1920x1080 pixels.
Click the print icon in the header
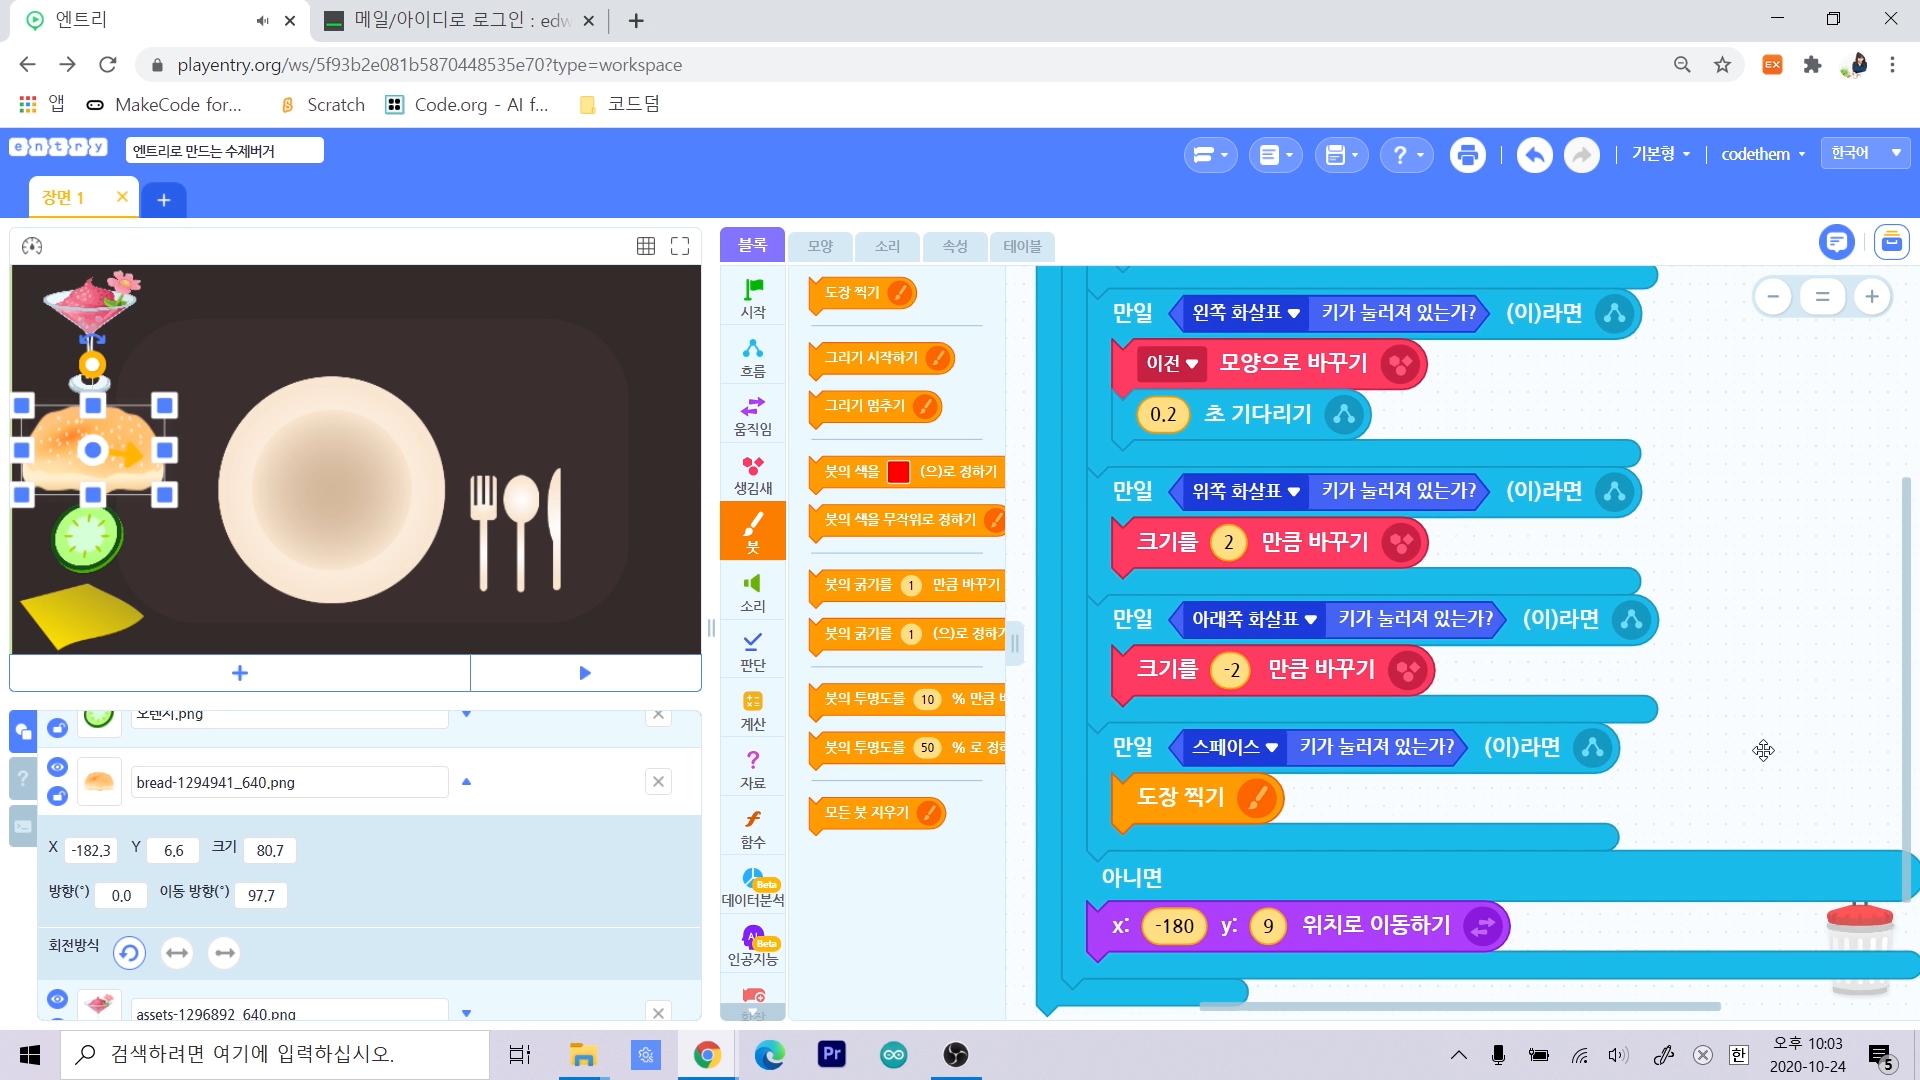click(1467, 155)
